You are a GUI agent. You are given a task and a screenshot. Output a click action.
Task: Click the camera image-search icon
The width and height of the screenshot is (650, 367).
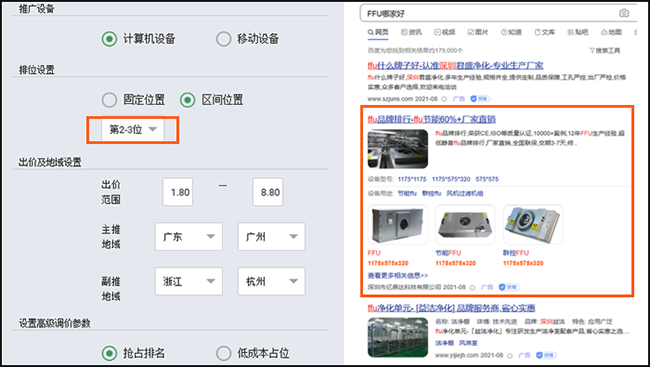coord(623,13)
